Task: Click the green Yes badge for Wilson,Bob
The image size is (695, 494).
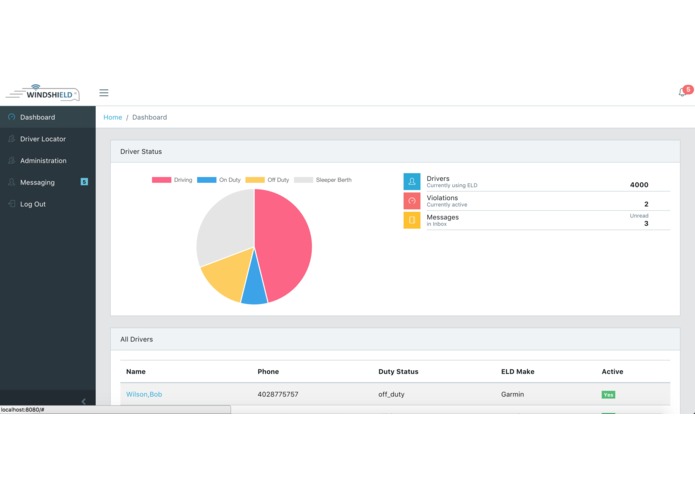Action: [x=608, y=395]
